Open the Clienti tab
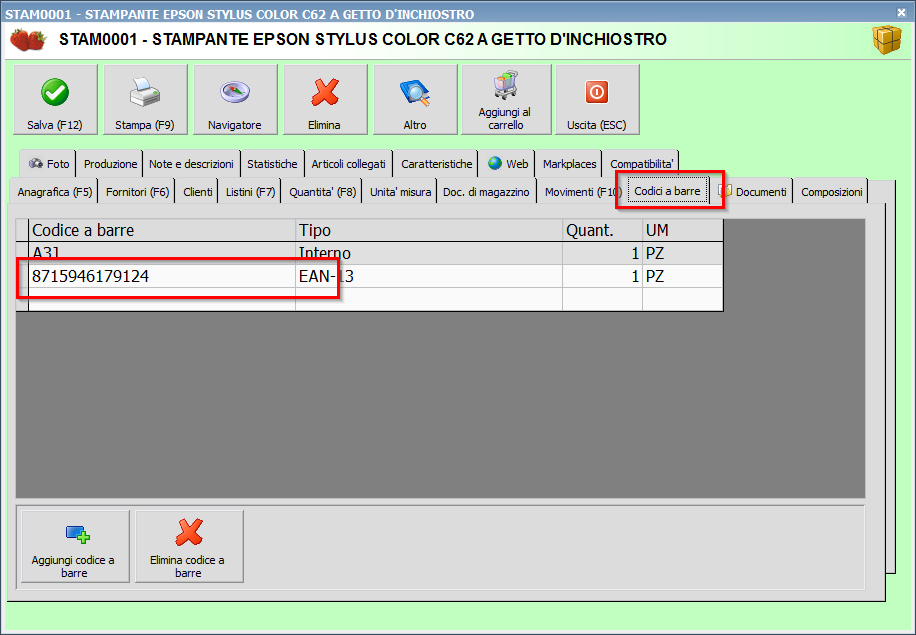916x635 pixels. (197, 192)
